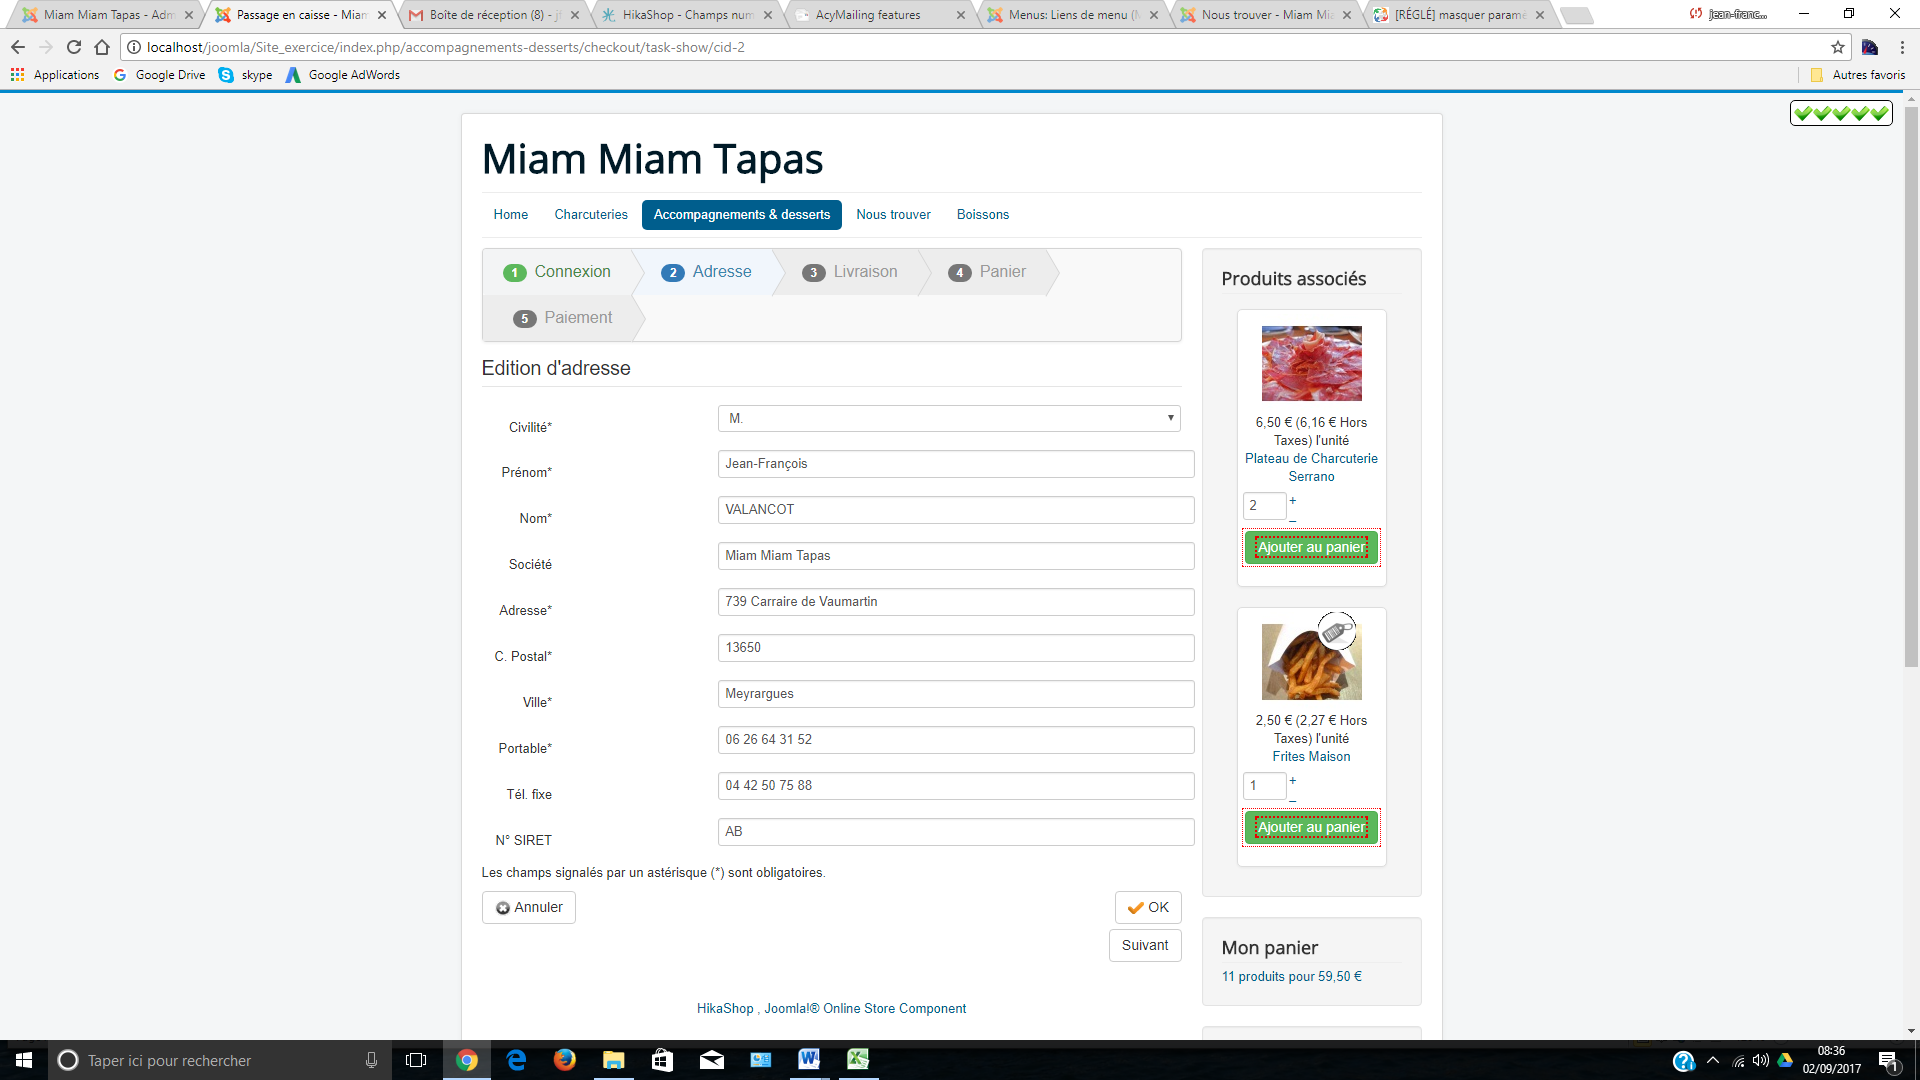Open the Google Drive bookmark

coord(160,75)
